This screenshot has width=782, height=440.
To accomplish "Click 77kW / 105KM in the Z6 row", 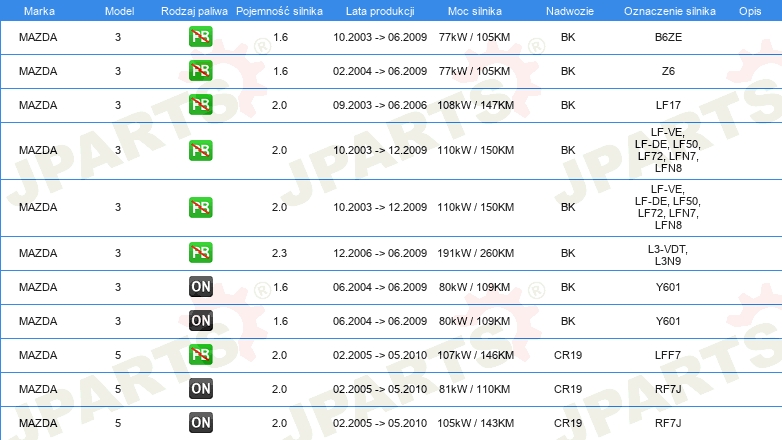I will [474, 71].
